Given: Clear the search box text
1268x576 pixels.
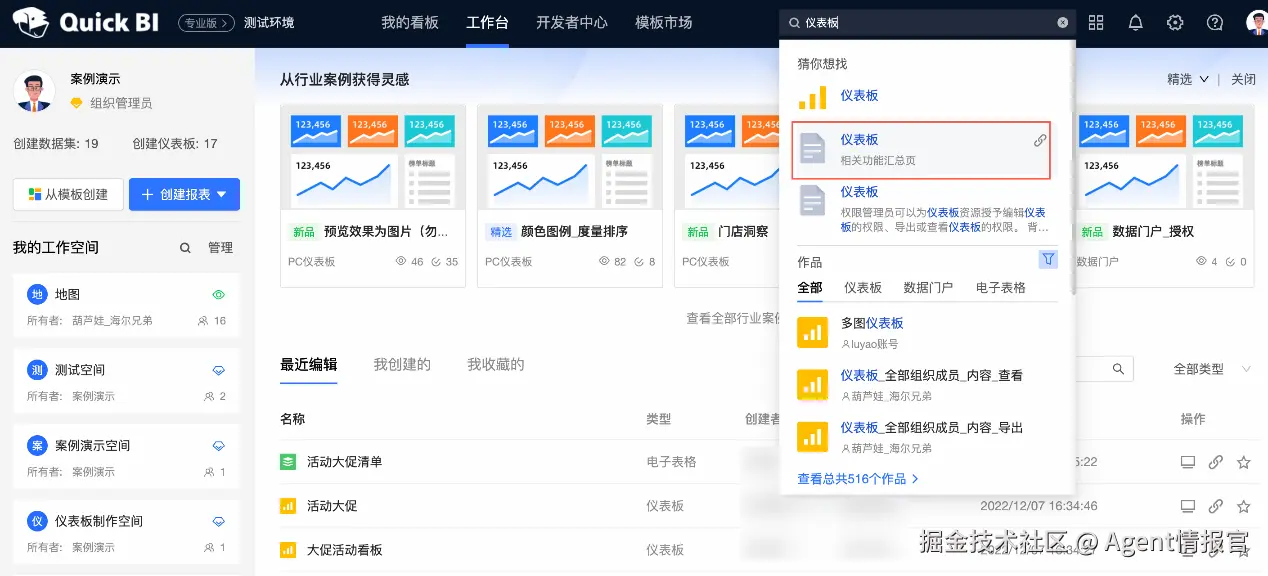Looking at the screenshot, I should click(1062, 22).
